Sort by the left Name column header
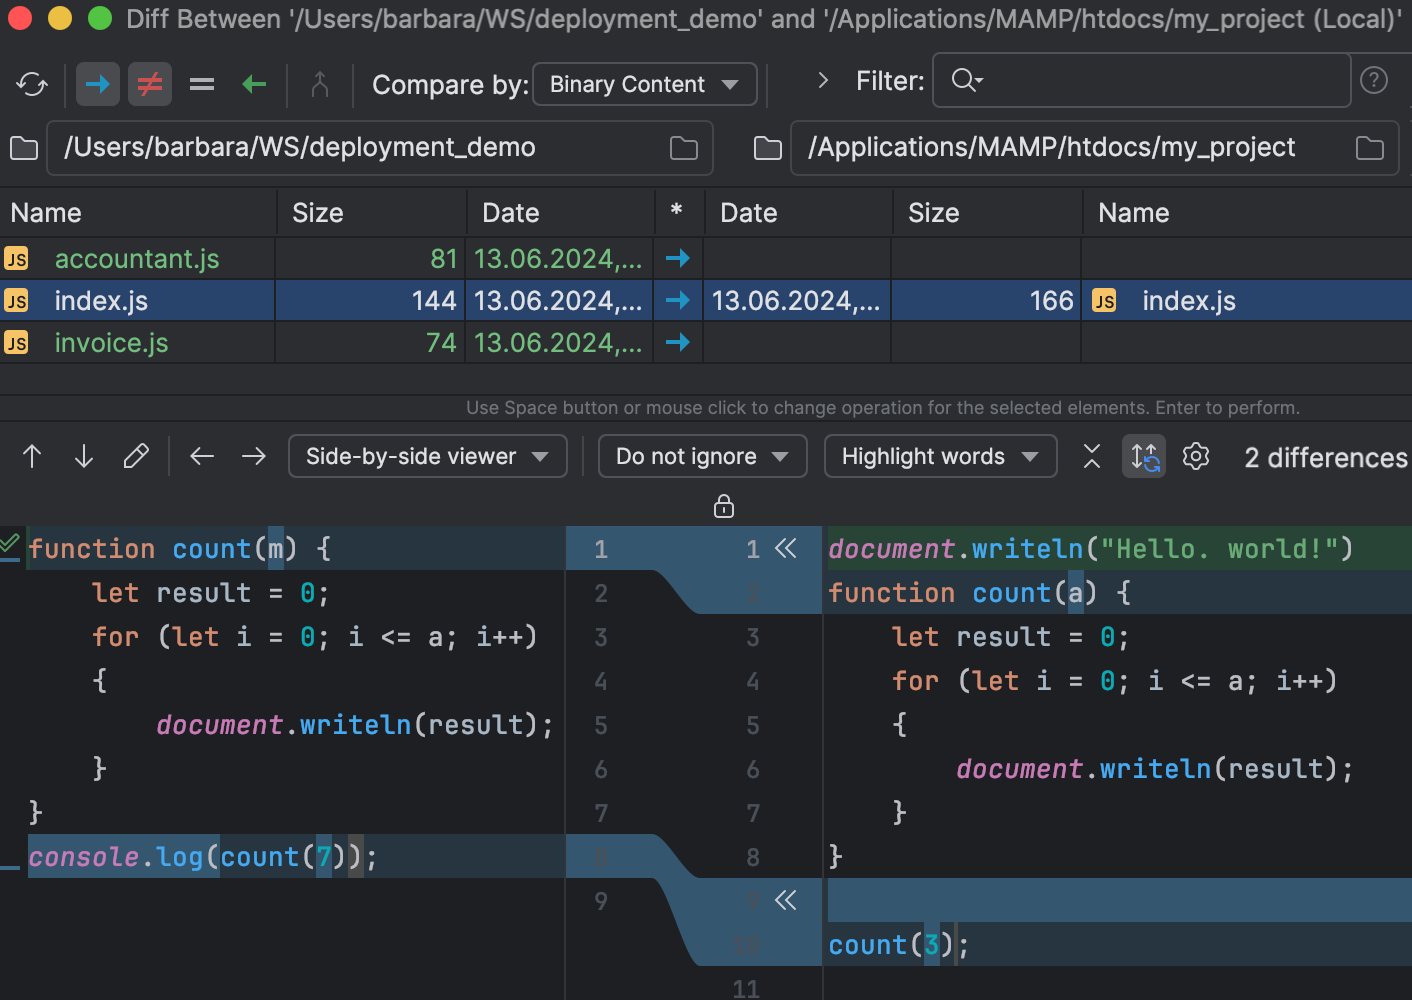Viewport: 1412px width, 1000px height. [x=138, y=213]
